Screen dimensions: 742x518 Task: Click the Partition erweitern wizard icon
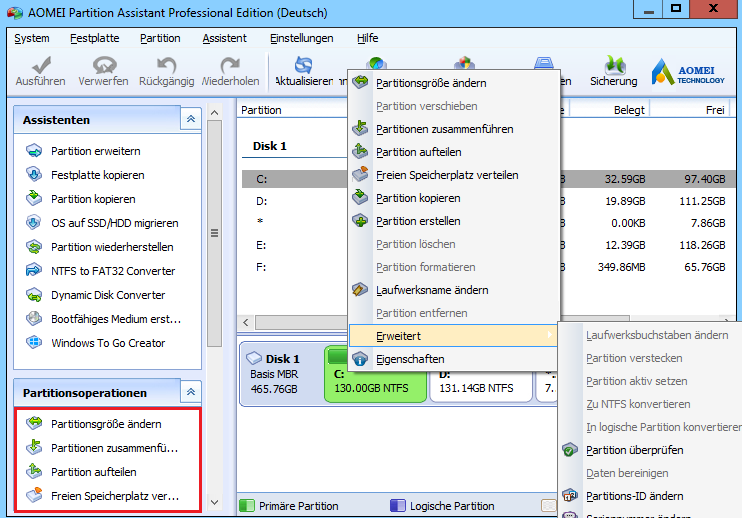(x=34, y=151)
